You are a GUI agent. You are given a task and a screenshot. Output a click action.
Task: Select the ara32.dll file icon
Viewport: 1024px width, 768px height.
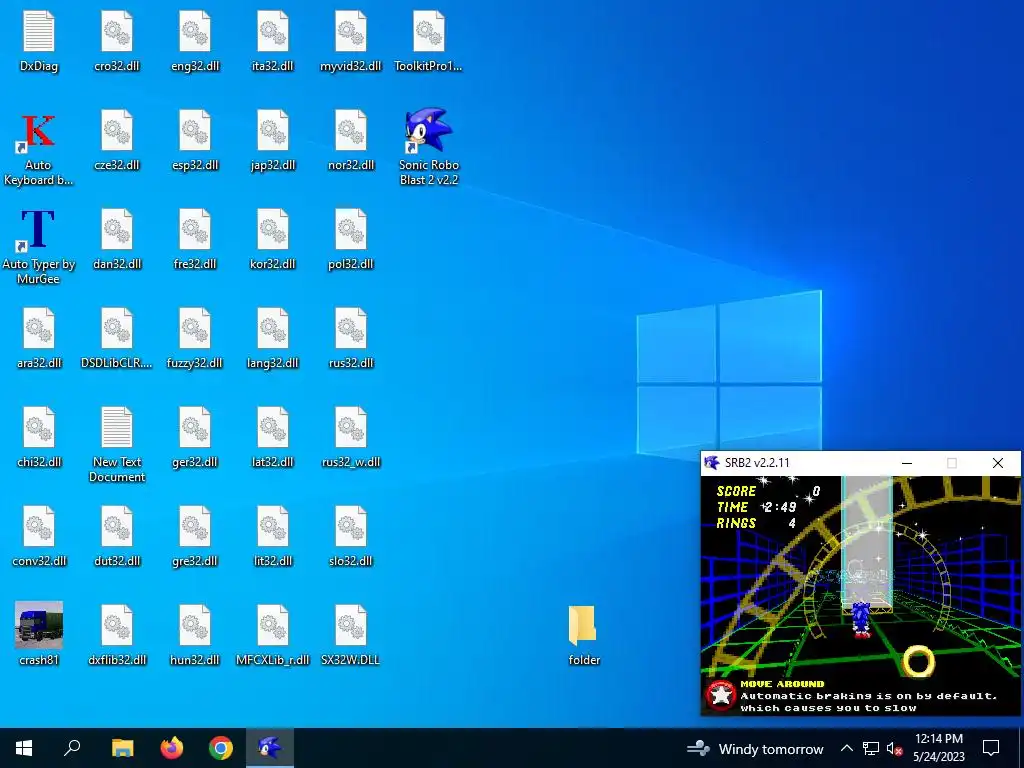tap(39, 328)
